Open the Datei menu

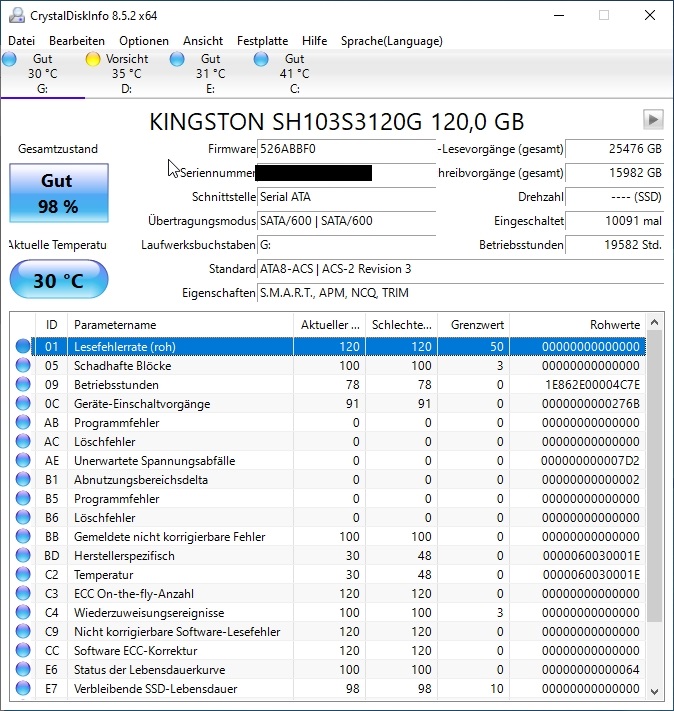21,41
